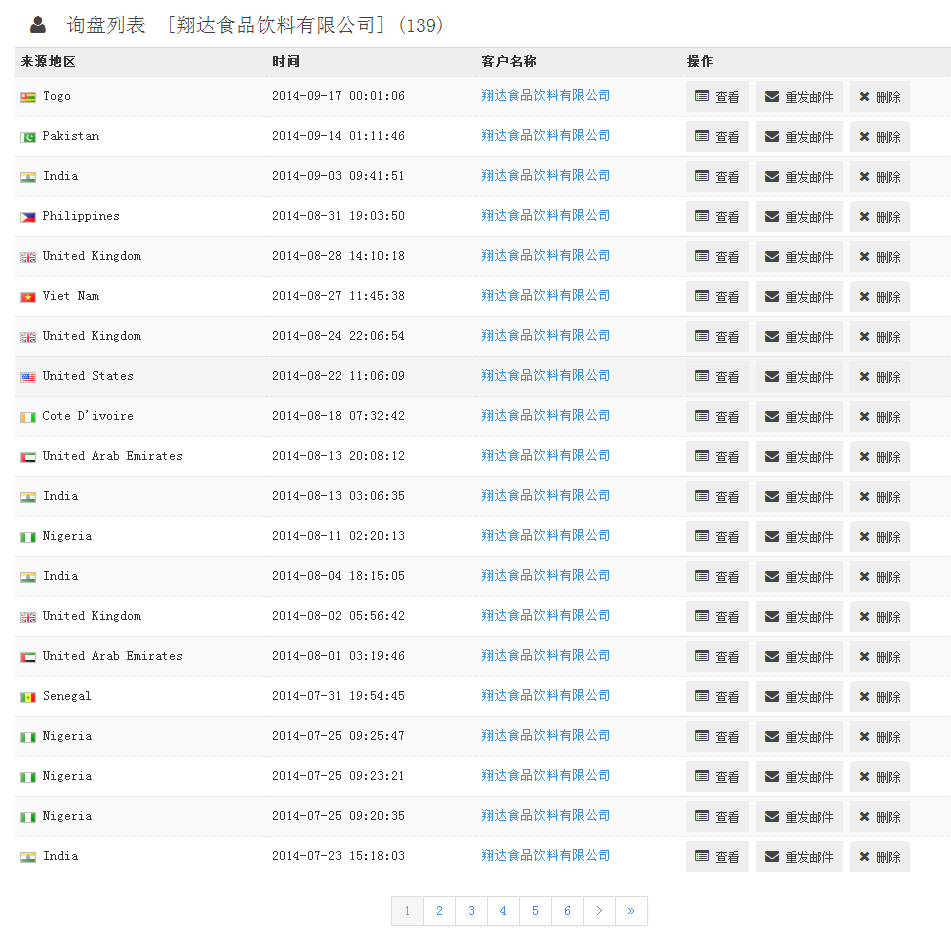Resend email for the United States inquiry
951x931 pixels.
pos(799,377)
